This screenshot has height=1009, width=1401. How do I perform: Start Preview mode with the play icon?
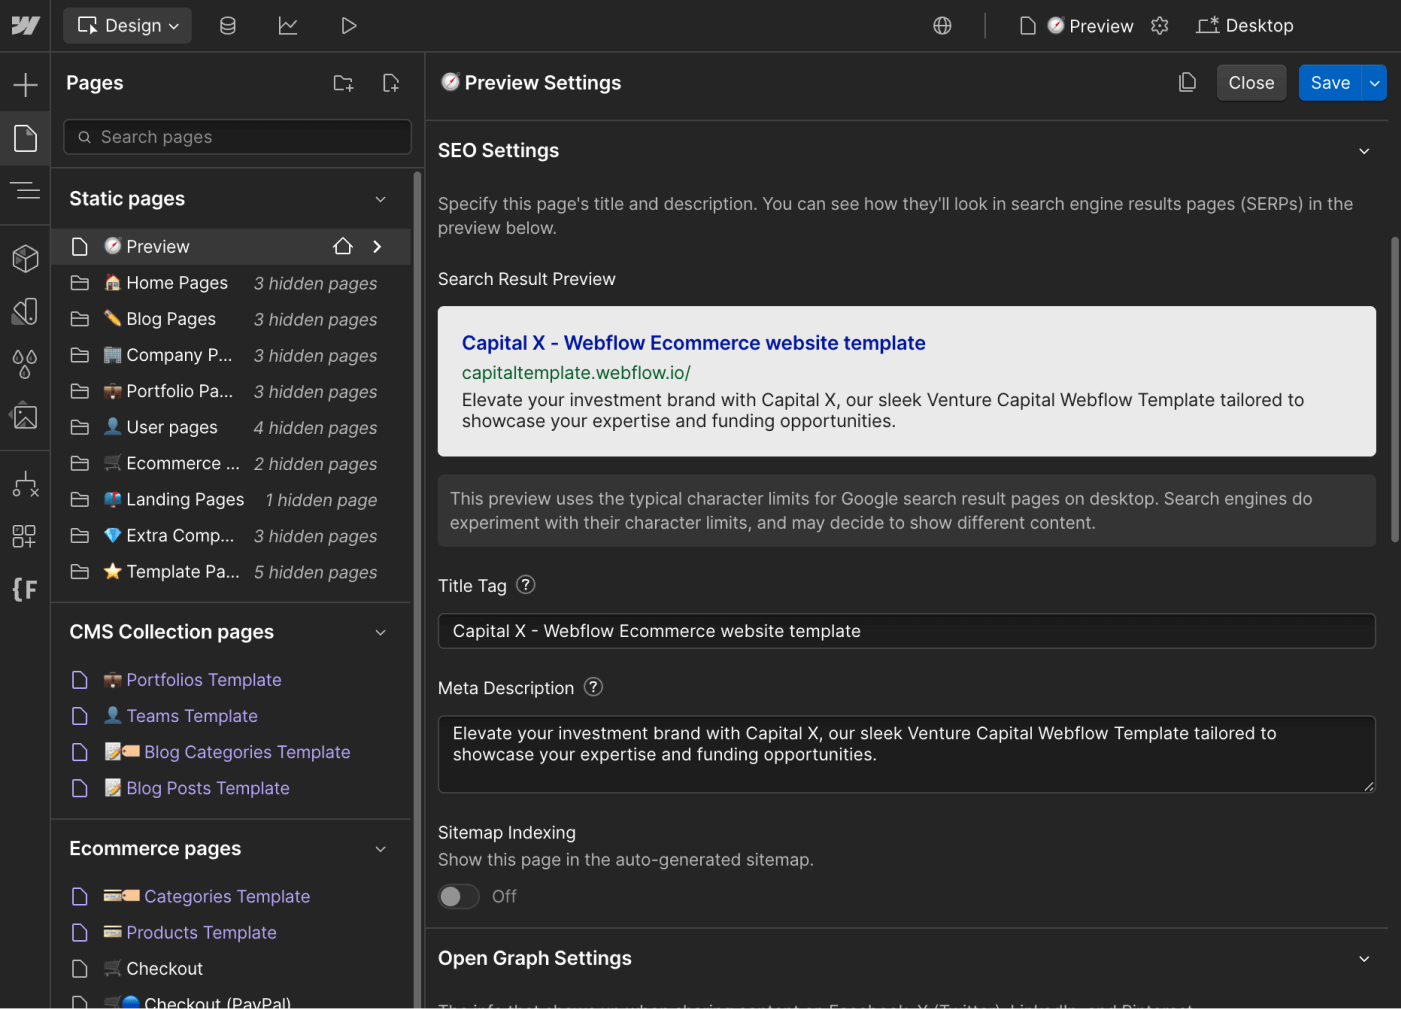[x=349, y=25]
